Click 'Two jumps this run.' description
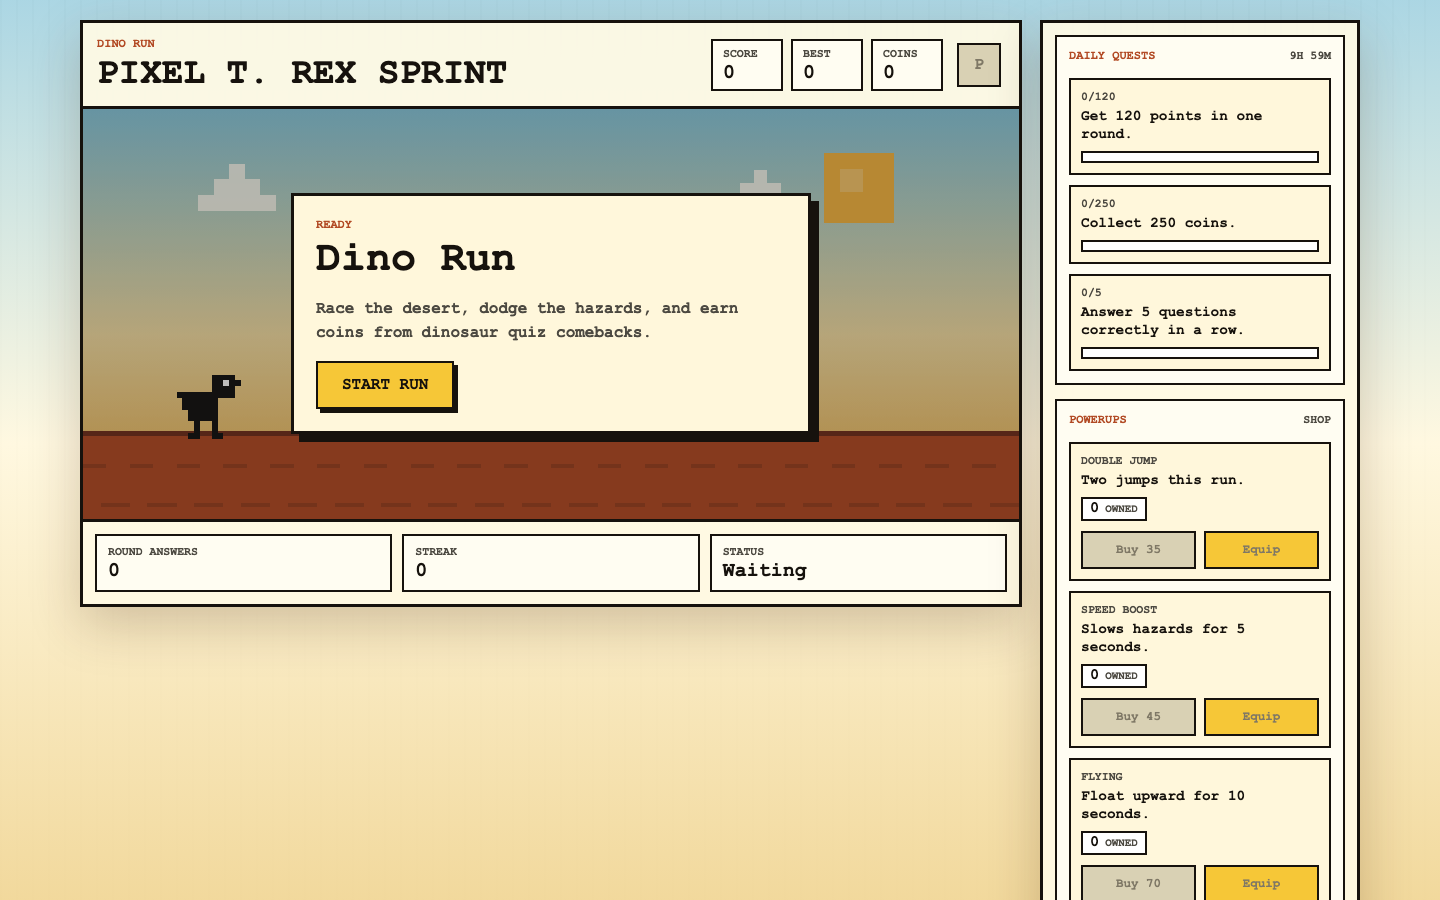The height and width of the screenshot is (900, 1440). 1162,480
